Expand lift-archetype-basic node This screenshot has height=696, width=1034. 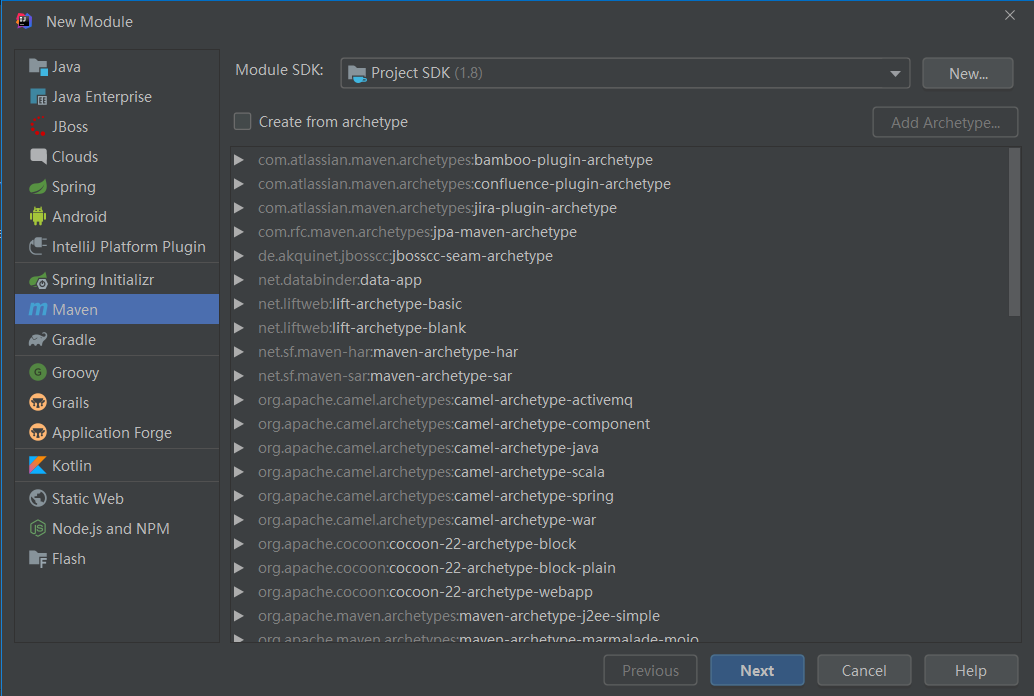pyautogui.click(x=239, y=304)
